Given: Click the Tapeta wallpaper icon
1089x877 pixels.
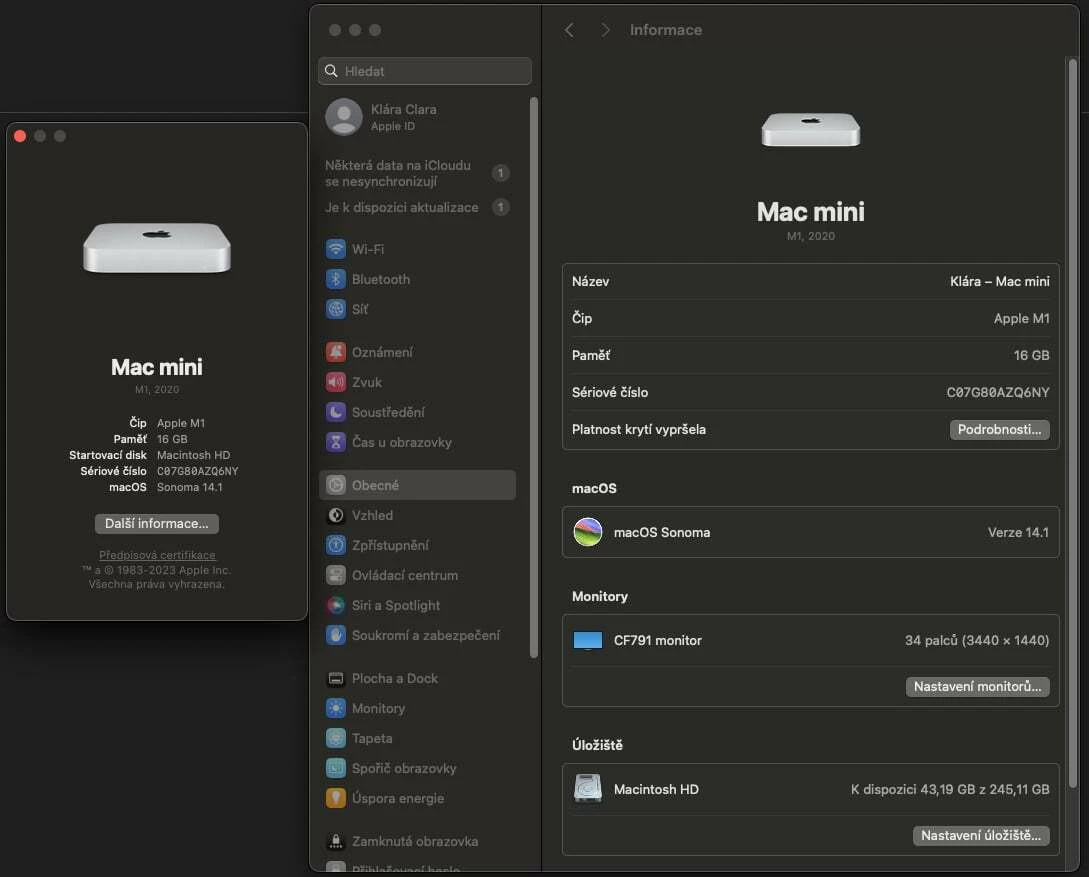Looking at the screenshot, I should [x=335, y=738].
